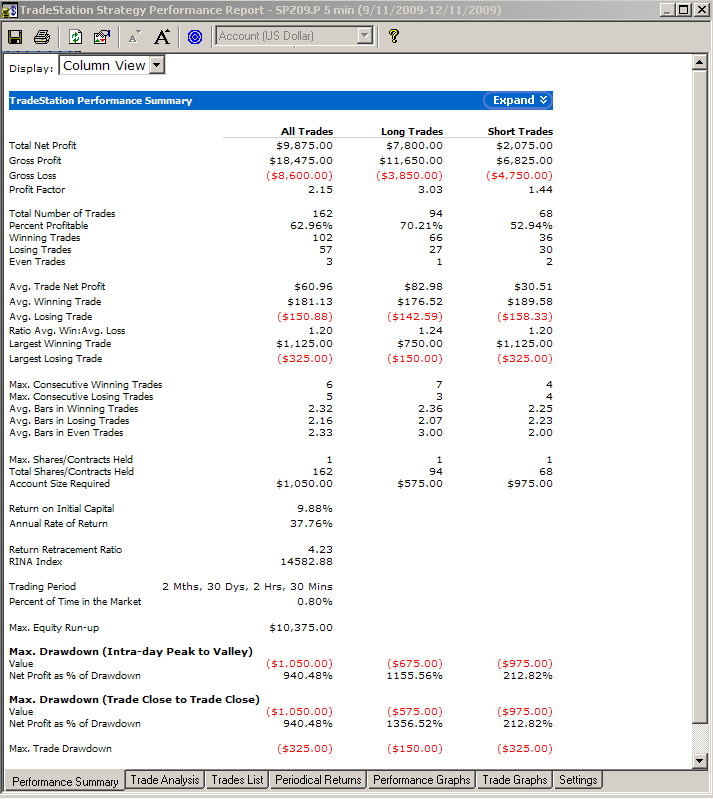The height and width of the screenshot is (799, 713).
Task: Open the Account (US Dollar) dropdown
Action: [365, 36]
